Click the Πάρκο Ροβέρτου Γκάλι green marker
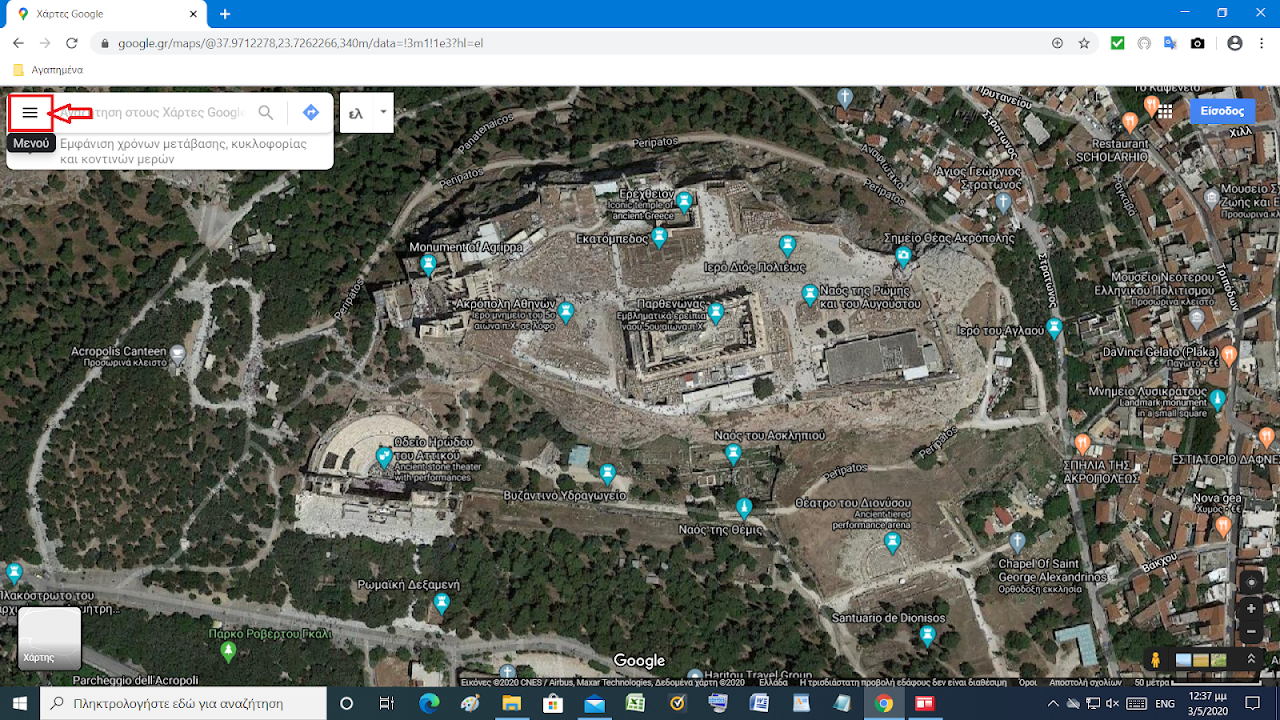Screen dimensions: 1280x720 [228, 652]
